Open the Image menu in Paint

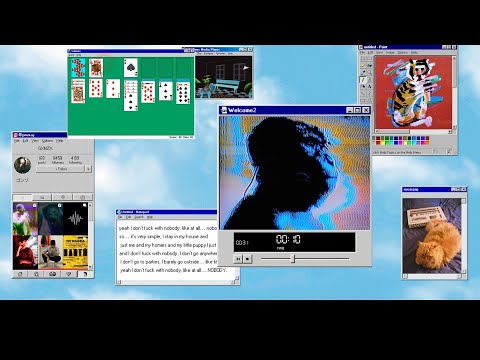click(x=390, y=53)
